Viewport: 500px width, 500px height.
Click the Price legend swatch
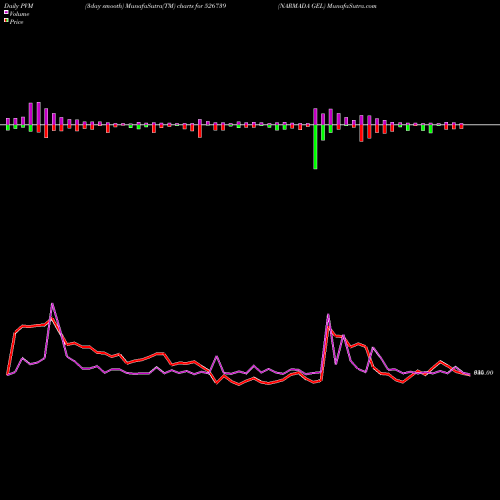(x=6, y=21)
